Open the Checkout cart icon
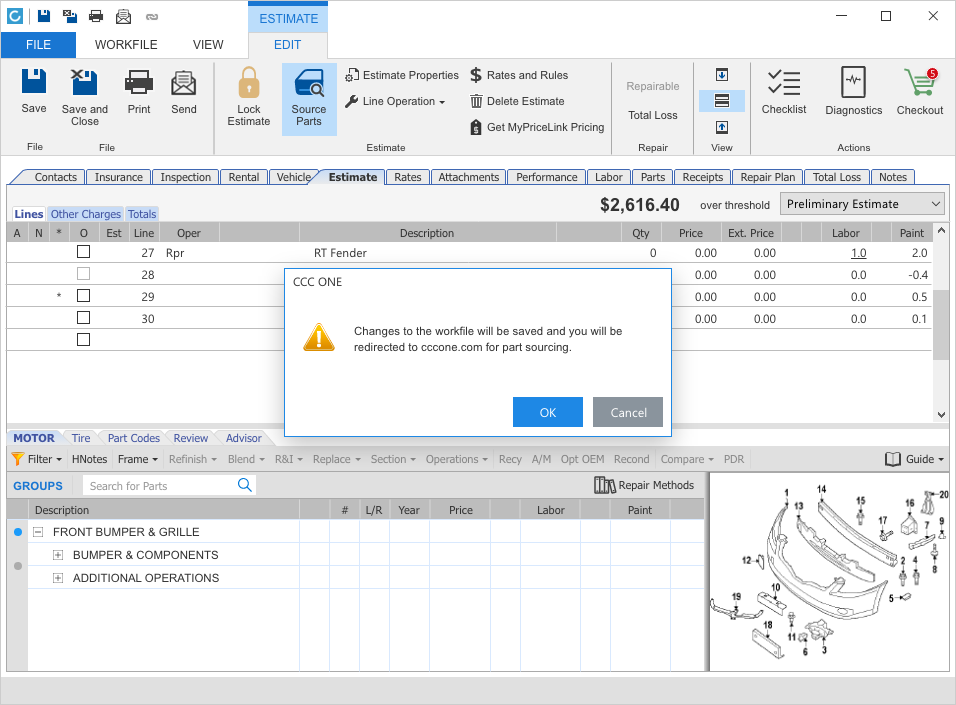The height and width of the screenshot is (705, 956). point(919,84)
